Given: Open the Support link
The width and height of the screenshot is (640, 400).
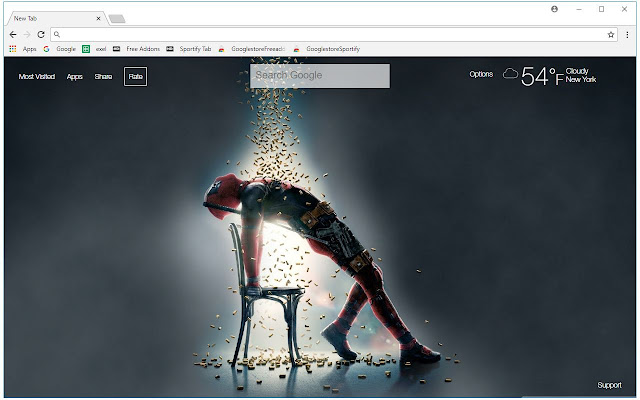Looking at the screenshot, I should pyautogui.click(x=609, y=385).
